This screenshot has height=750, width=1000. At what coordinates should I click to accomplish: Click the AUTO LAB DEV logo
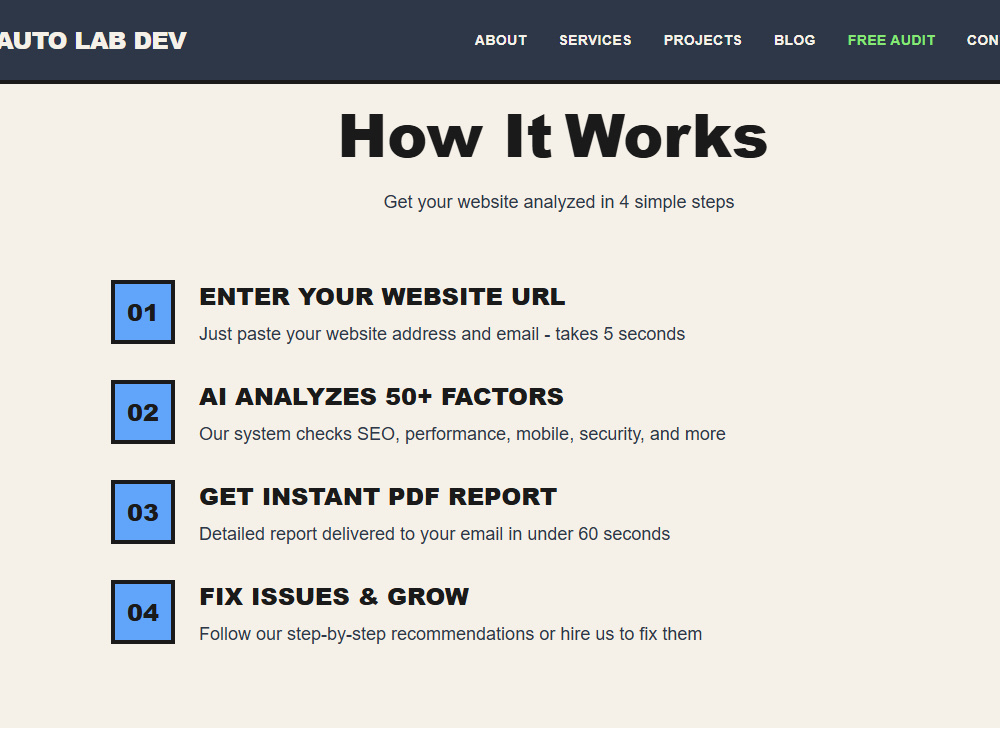93,40
